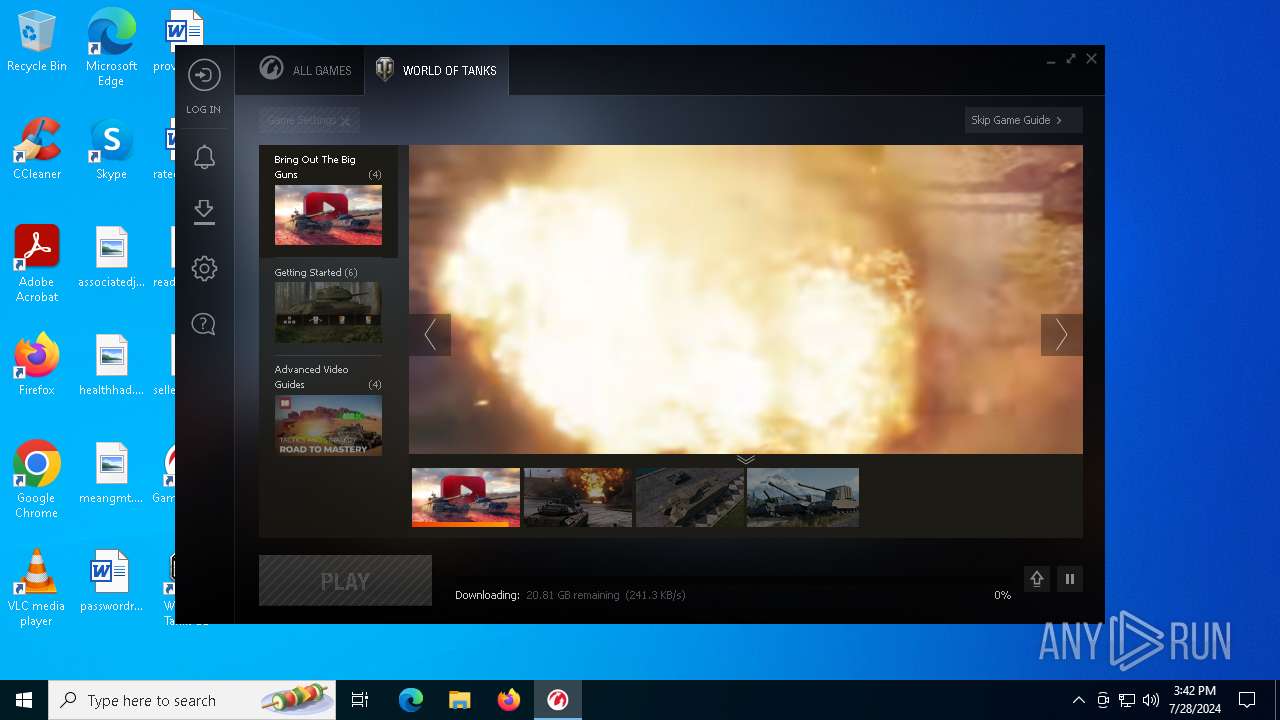The image size is (1280, 720).
Task: Open Microsoft Edge desktop shortcut
Action: coord(111,48)
